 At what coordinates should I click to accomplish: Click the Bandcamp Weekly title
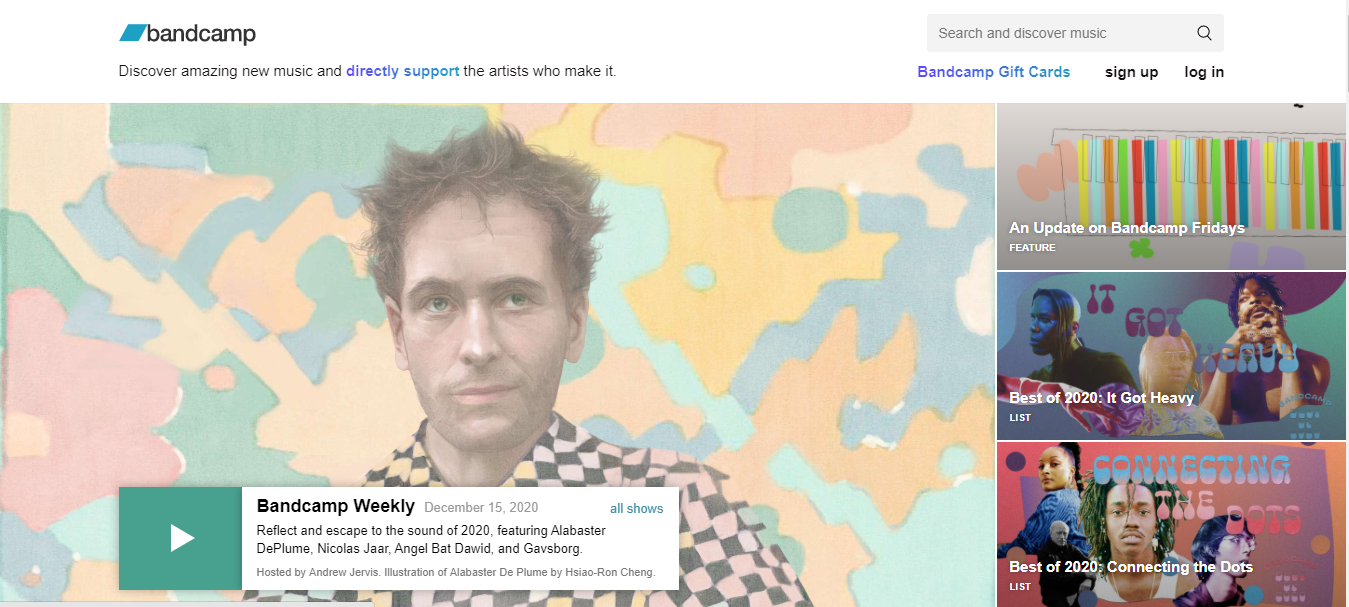[336, 506]
